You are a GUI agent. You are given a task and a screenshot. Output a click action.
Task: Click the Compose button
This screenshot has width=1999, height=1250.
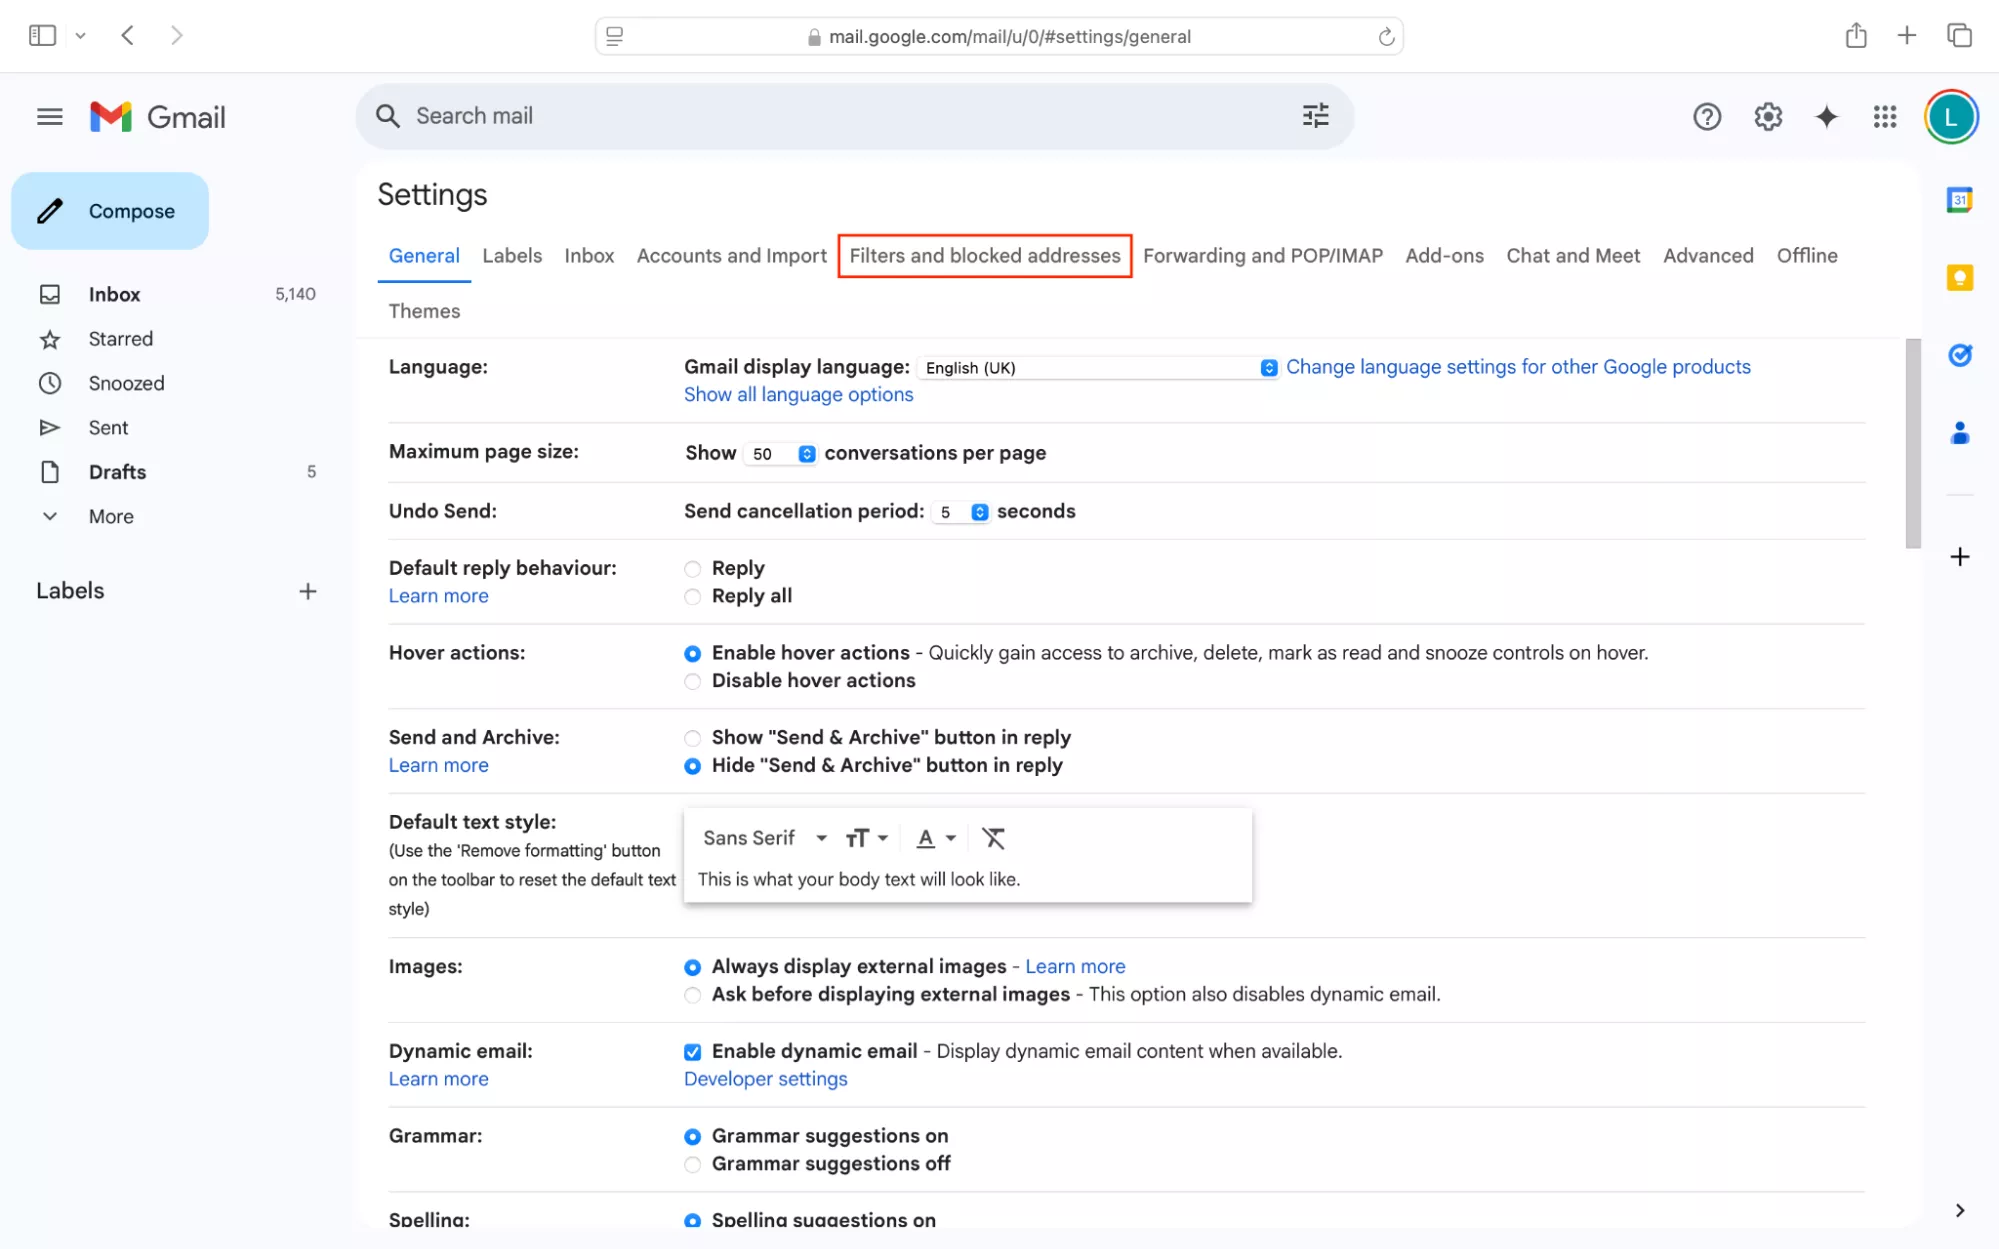point(110,211)
